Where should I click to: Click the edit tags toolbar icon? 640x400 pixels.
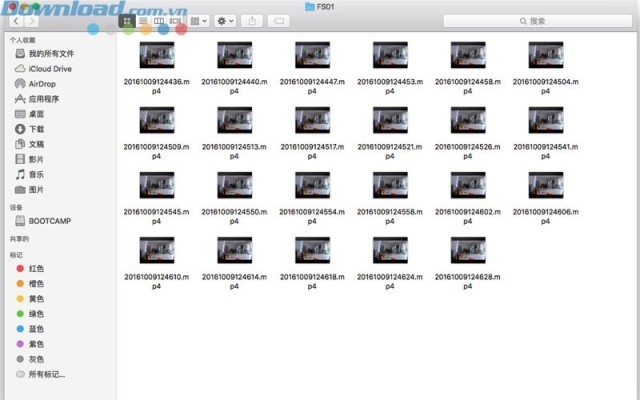pos(279,20)
